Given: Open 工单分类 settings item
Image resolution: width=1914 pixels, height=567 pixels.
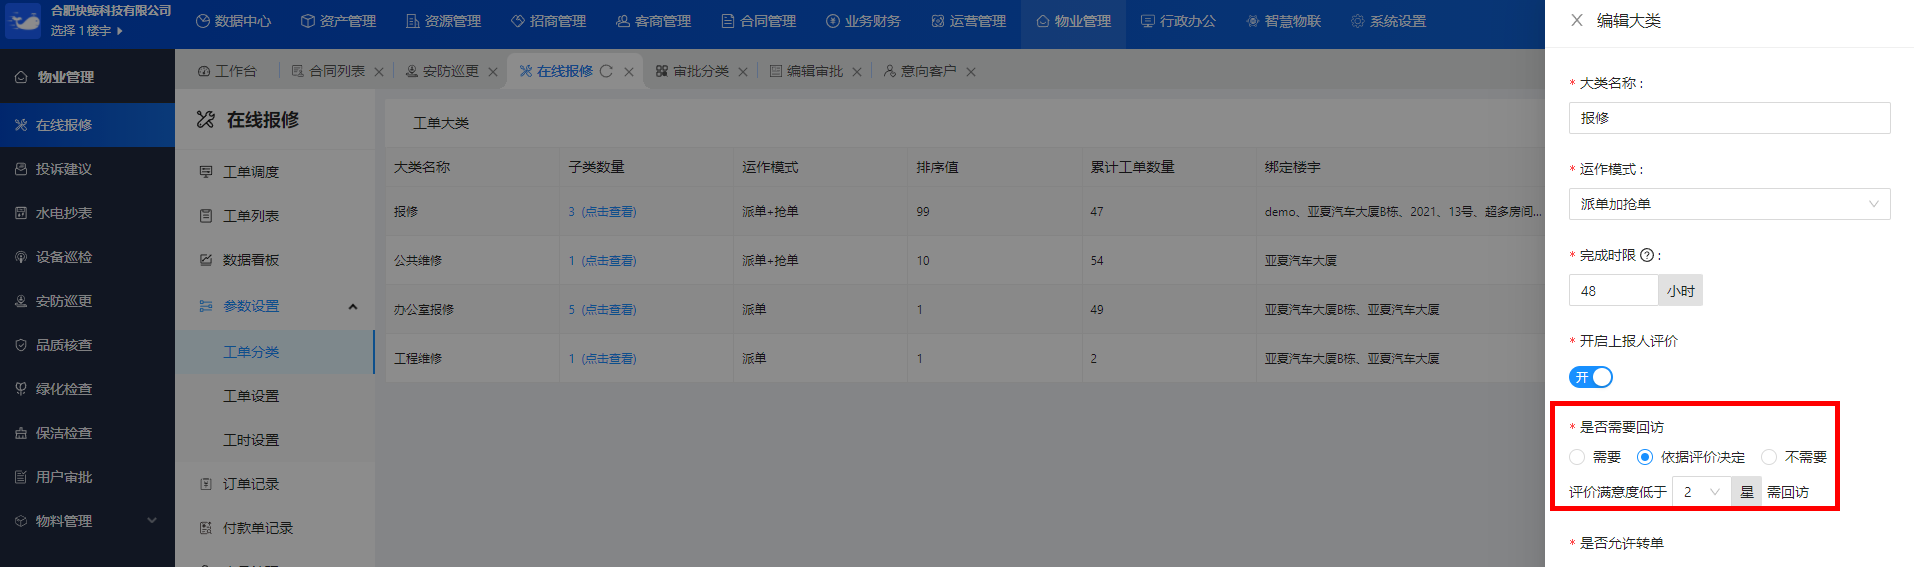Looking at the screenshot, I should tap(275, 352).
